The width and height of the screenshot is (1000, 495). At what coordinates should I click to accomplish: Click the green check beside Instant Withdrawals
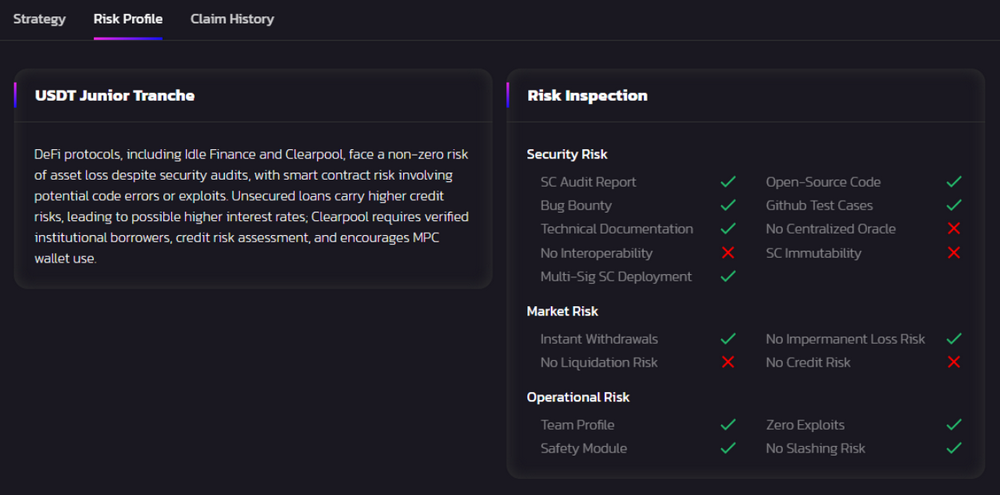pyautogui.click(x=728, y=339)
